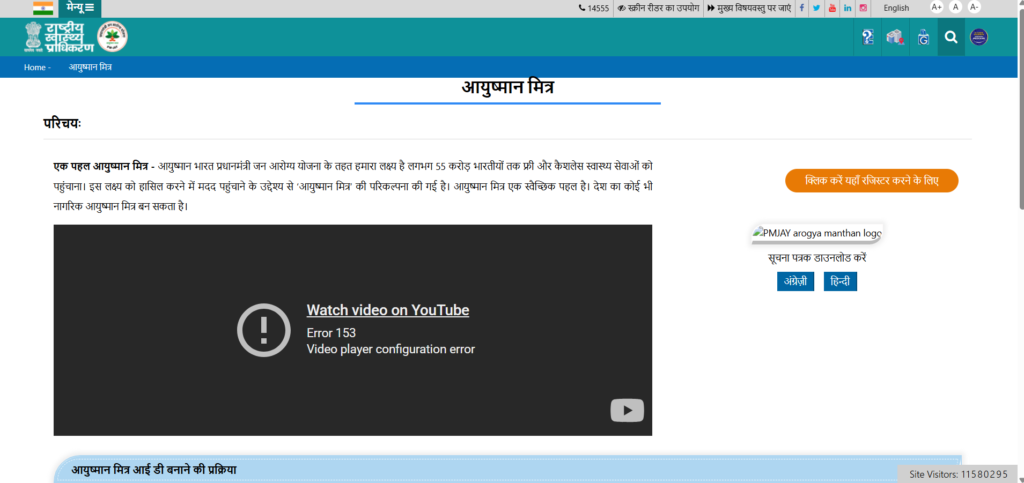This screenshot has width=1024, height=483.
Task: Click the National Health Authority logo
Action: pos(59,37)
